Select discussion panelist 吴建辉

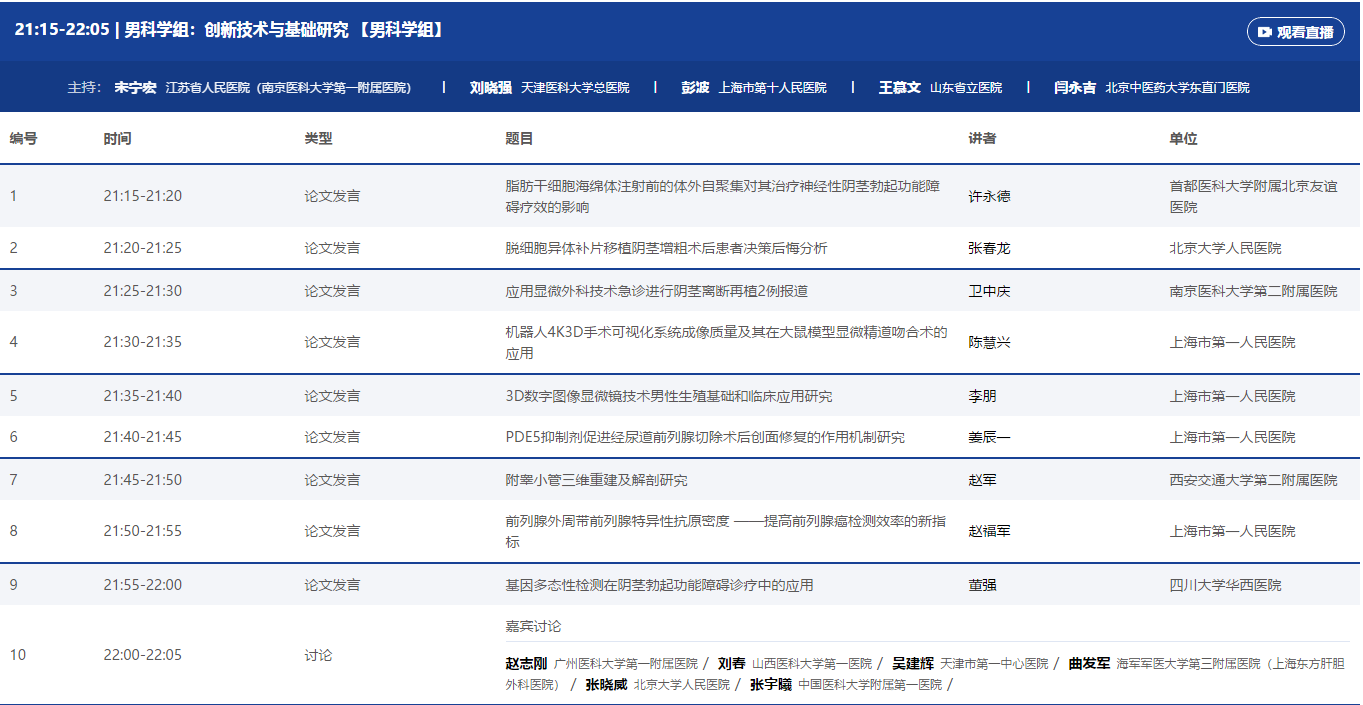point(912,663)
